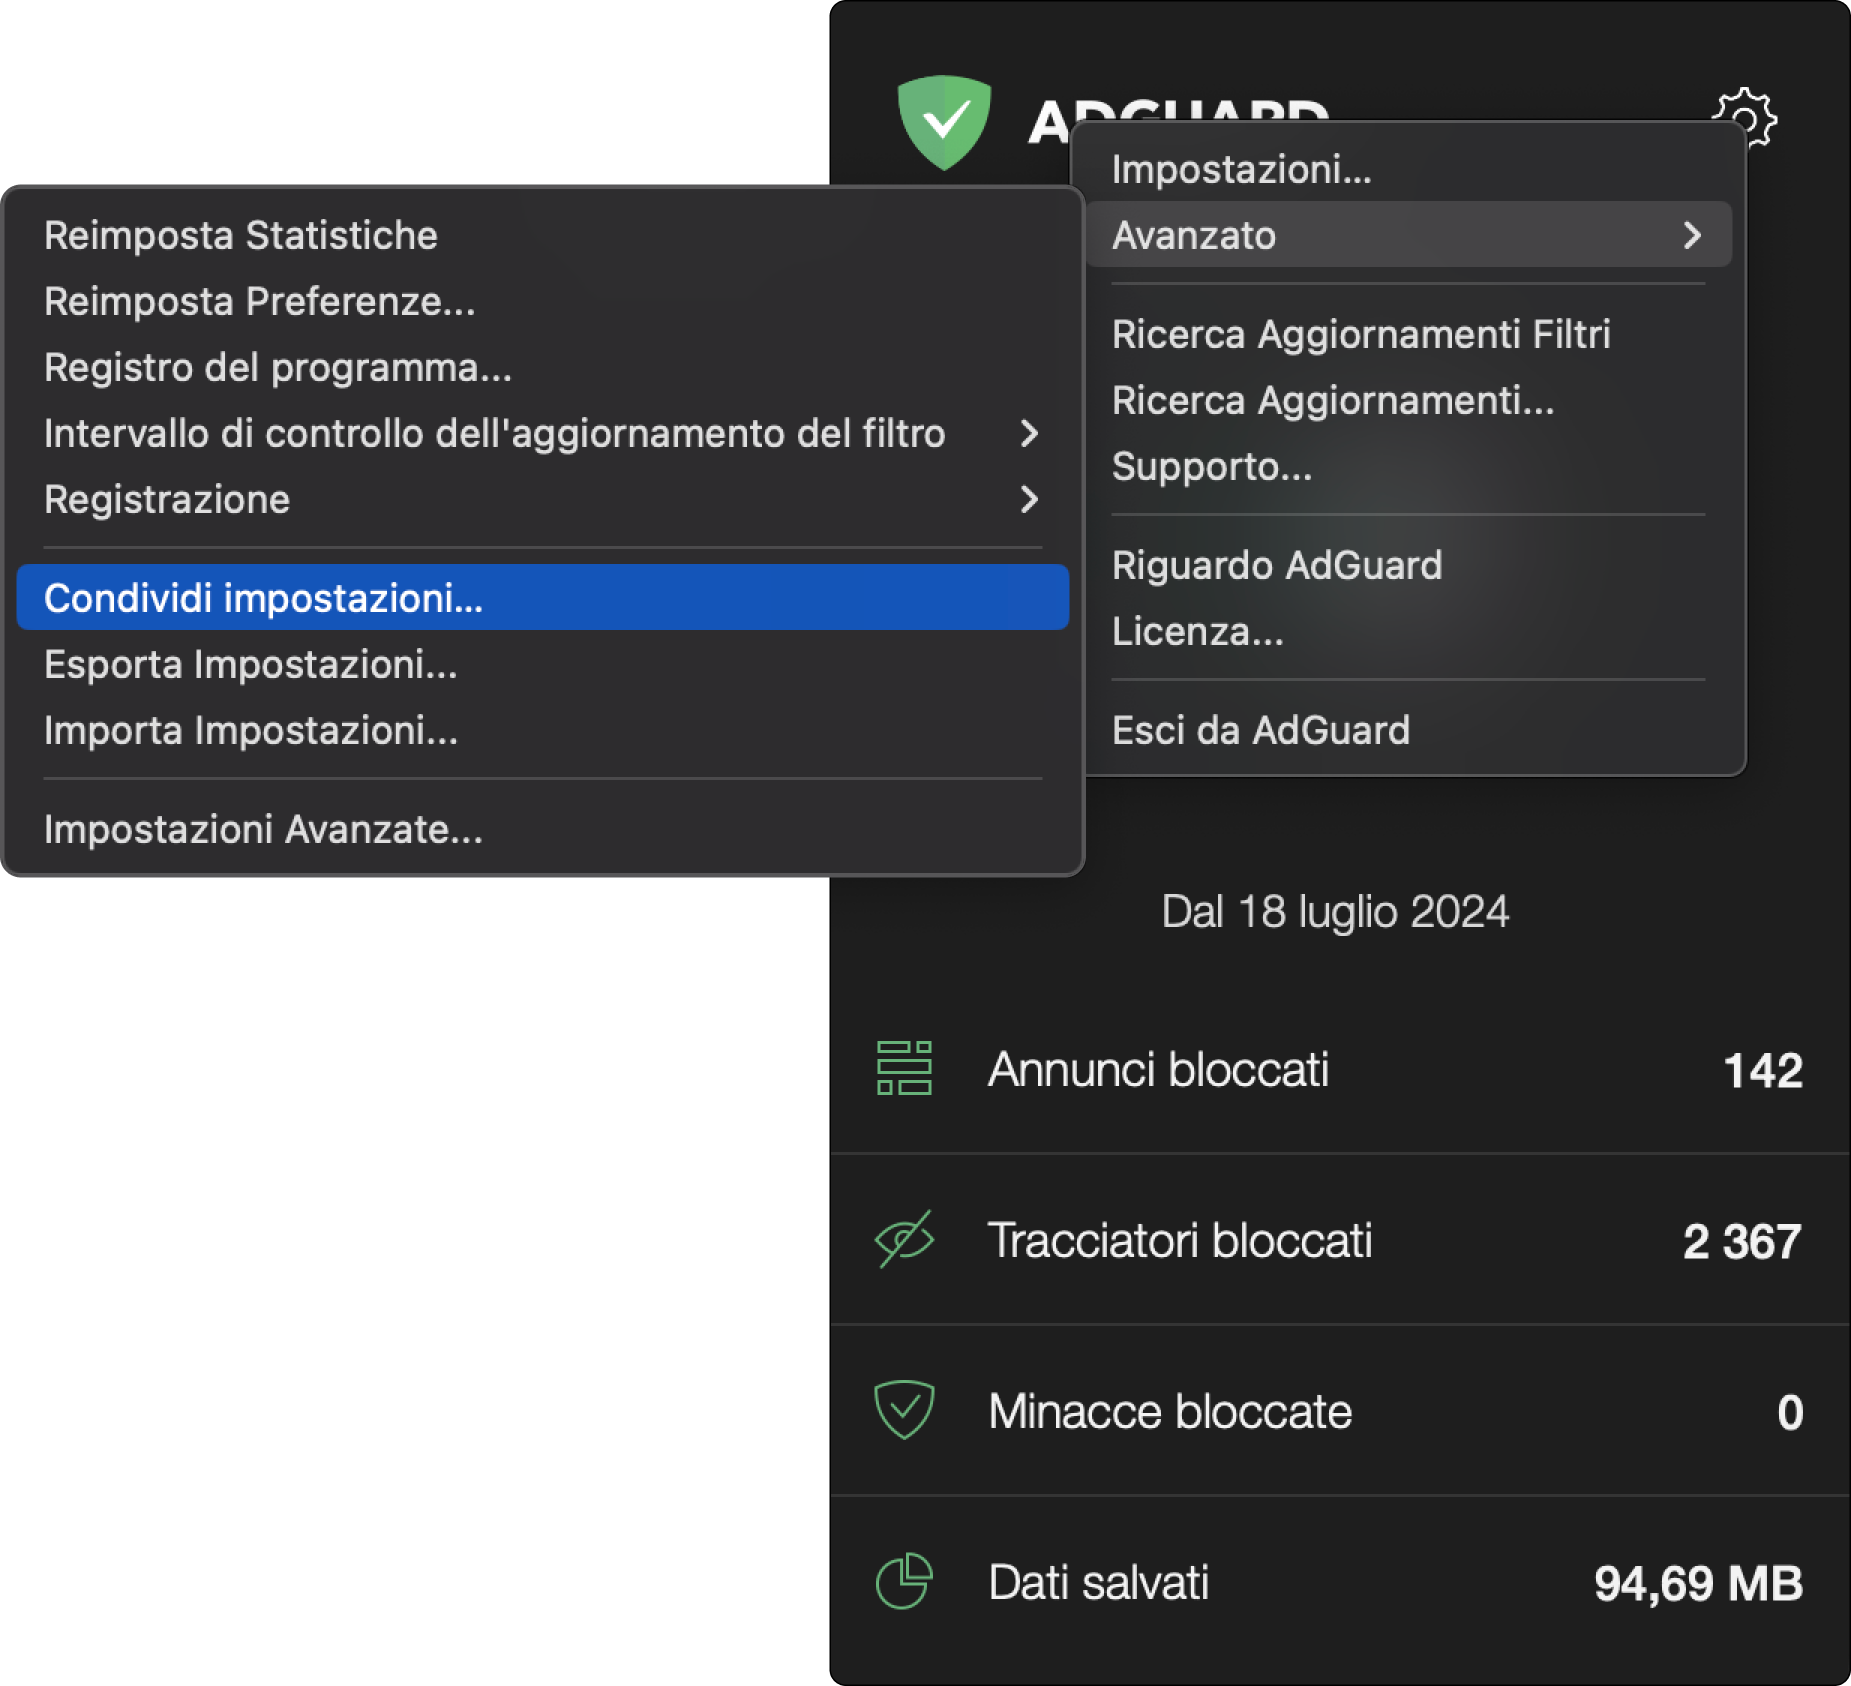Click the AdGuard green shield logo
The width and height of the screenshot is (1851, 1686).
(944, 122)
